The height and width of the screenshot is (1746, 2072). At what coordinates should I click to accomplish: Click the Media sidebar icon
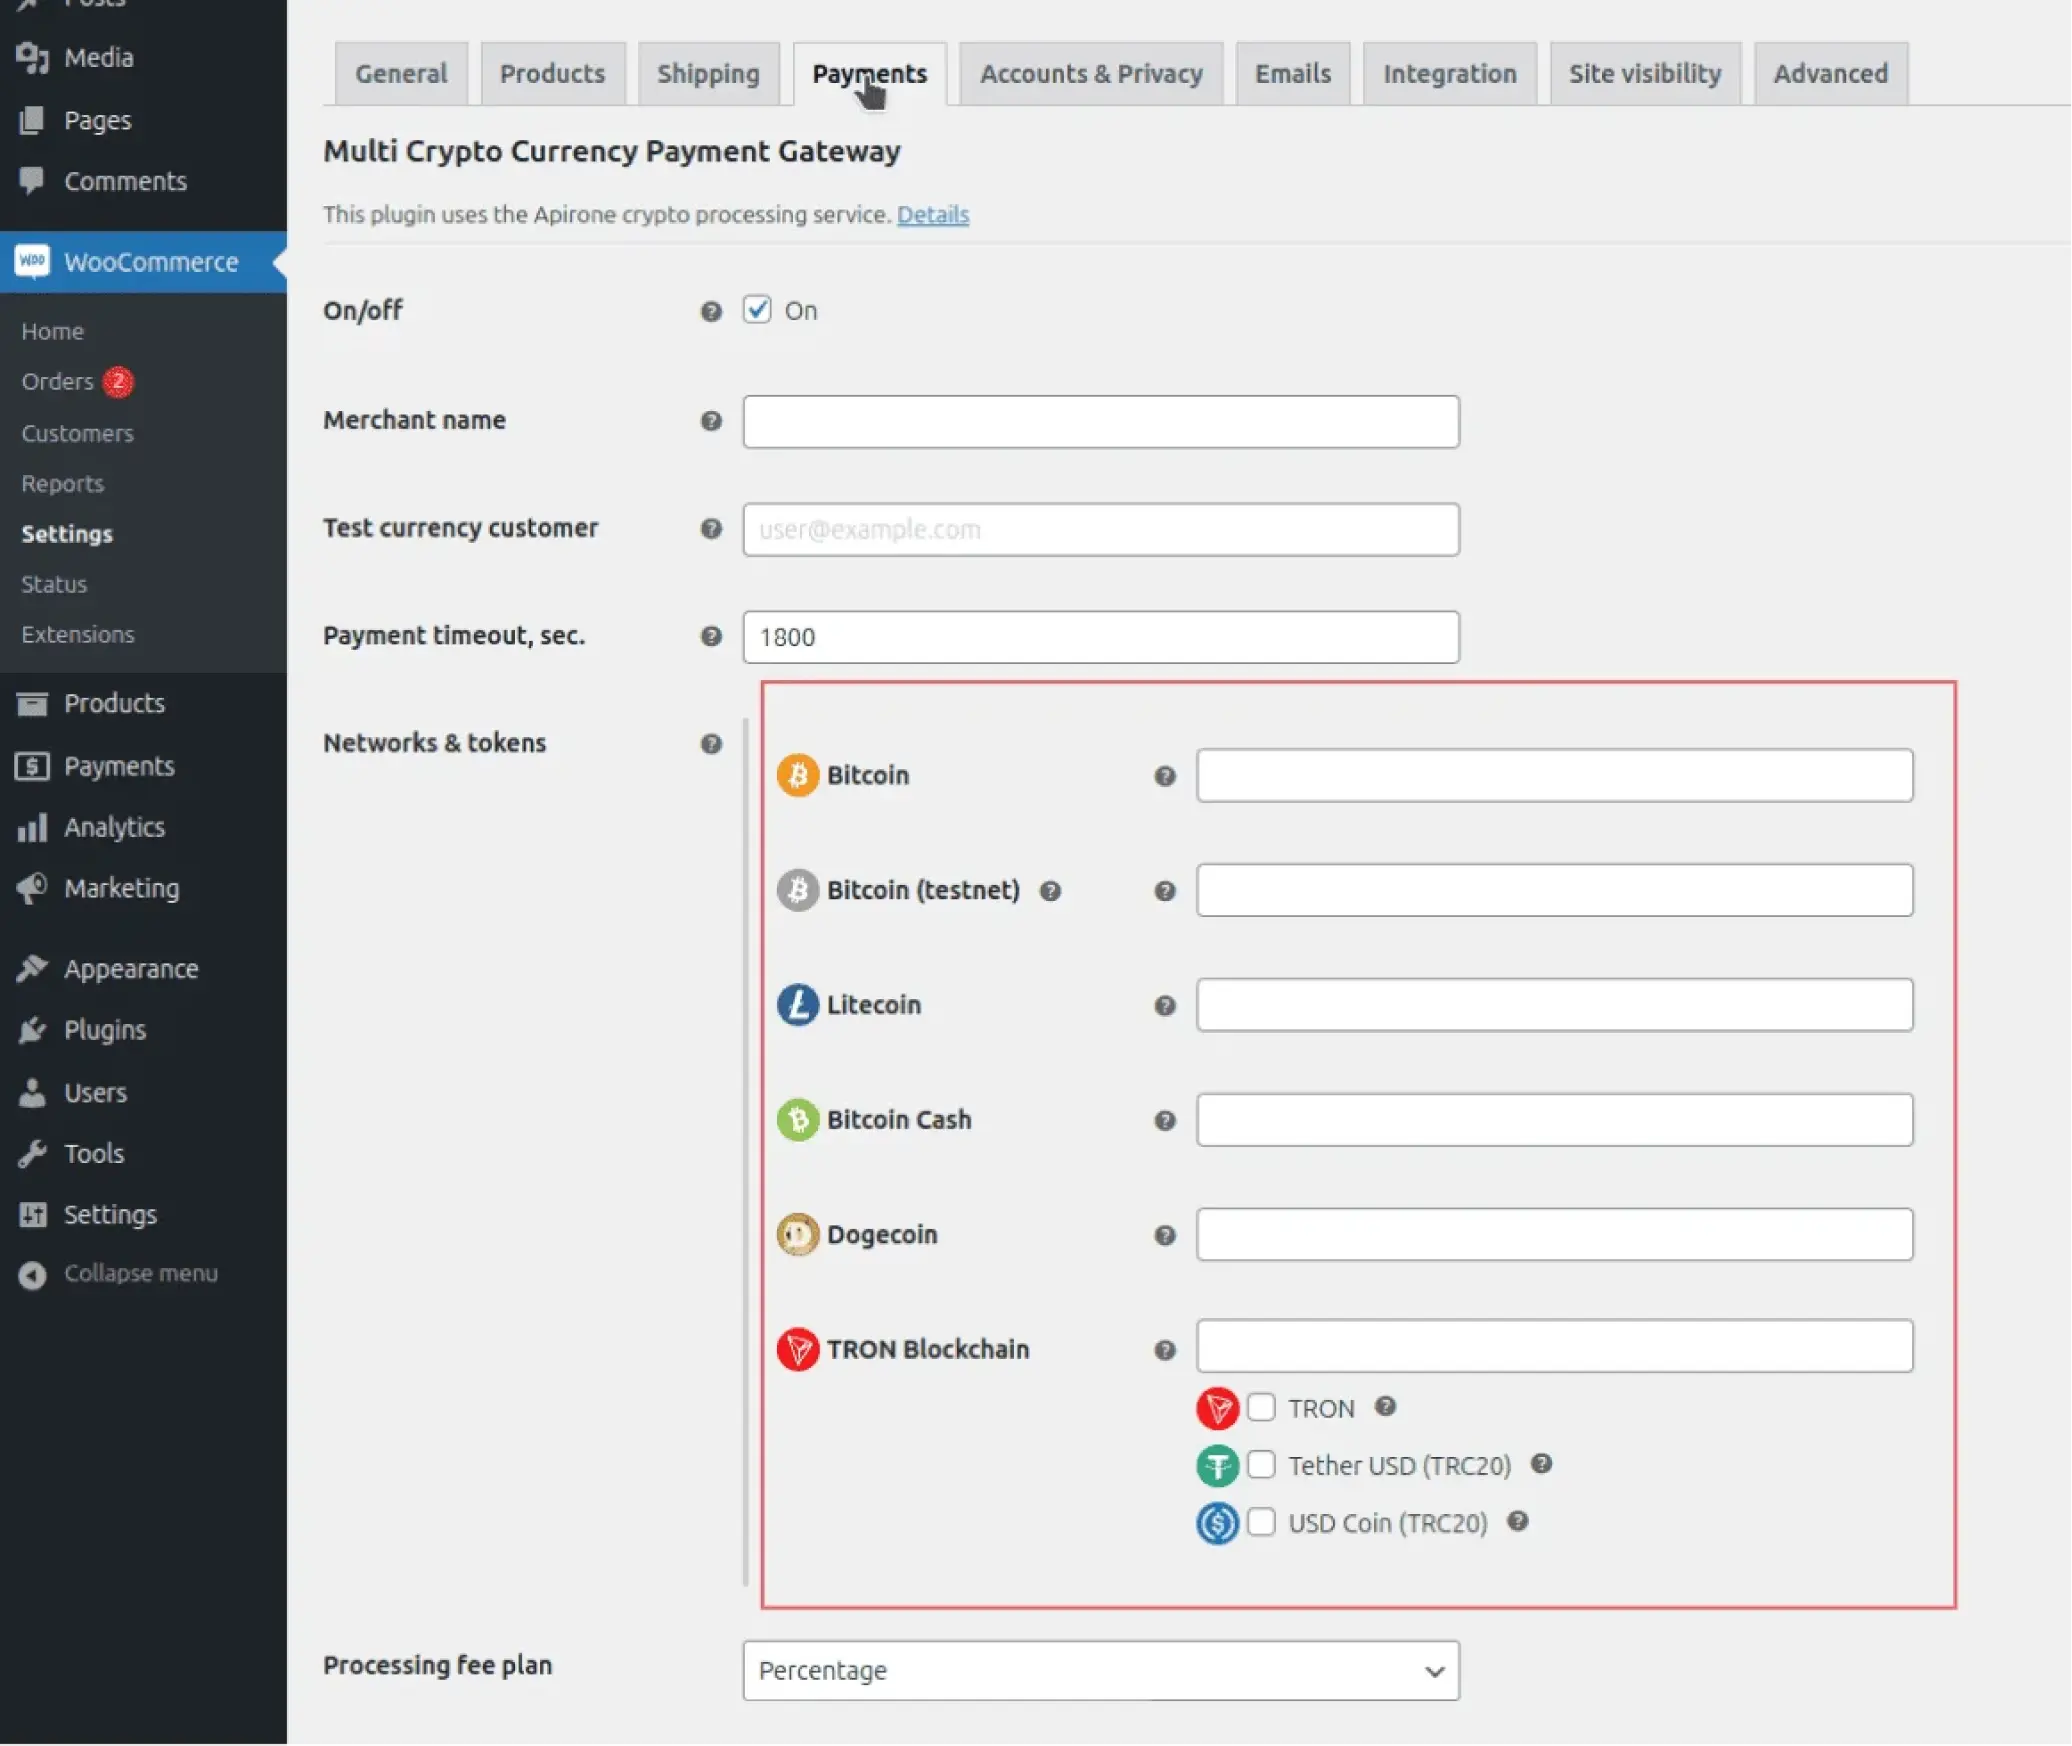tap(32, 58)
